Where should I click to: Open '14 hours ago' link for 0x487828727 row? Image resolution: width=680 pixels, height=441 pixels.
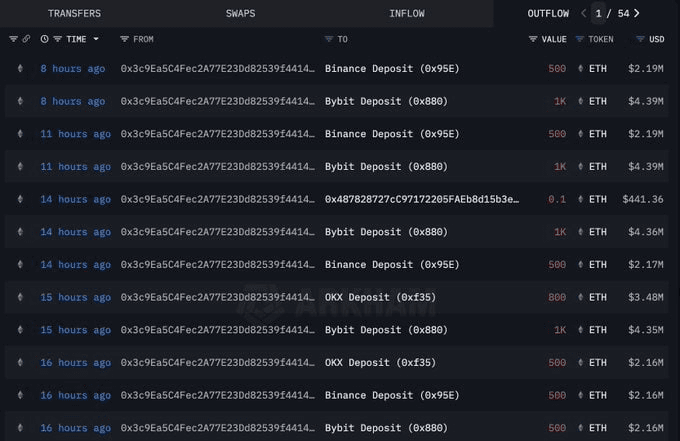point(75,199)
